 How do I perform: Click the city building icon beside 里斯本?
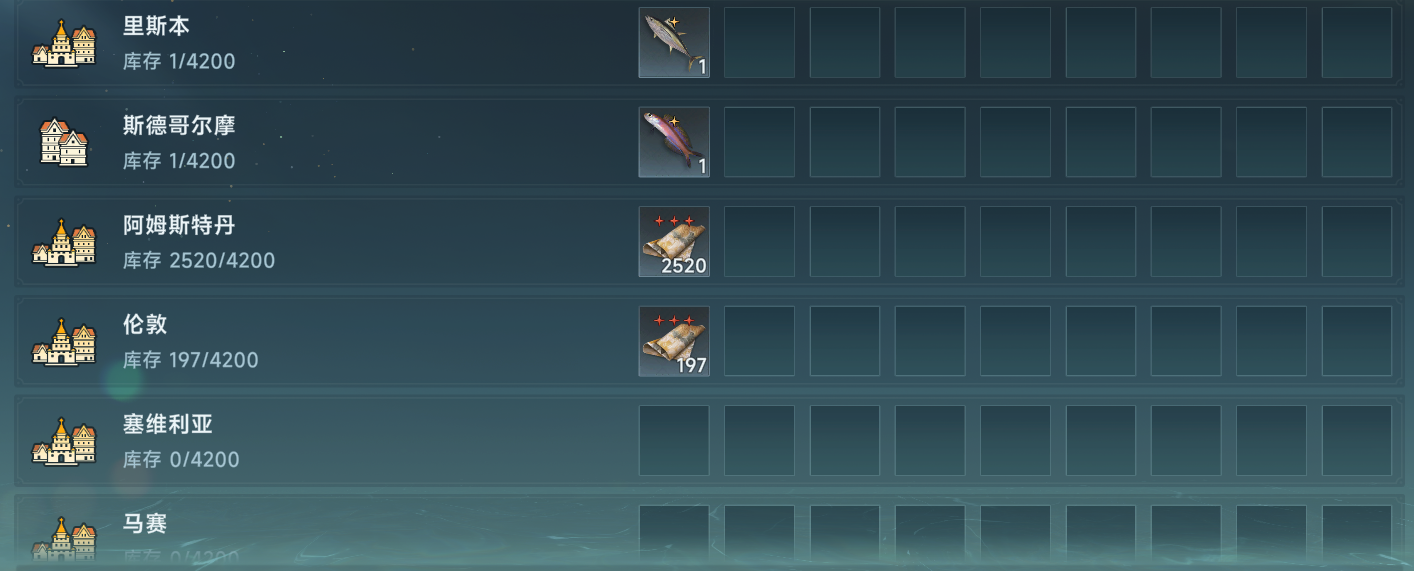point(64,44)
